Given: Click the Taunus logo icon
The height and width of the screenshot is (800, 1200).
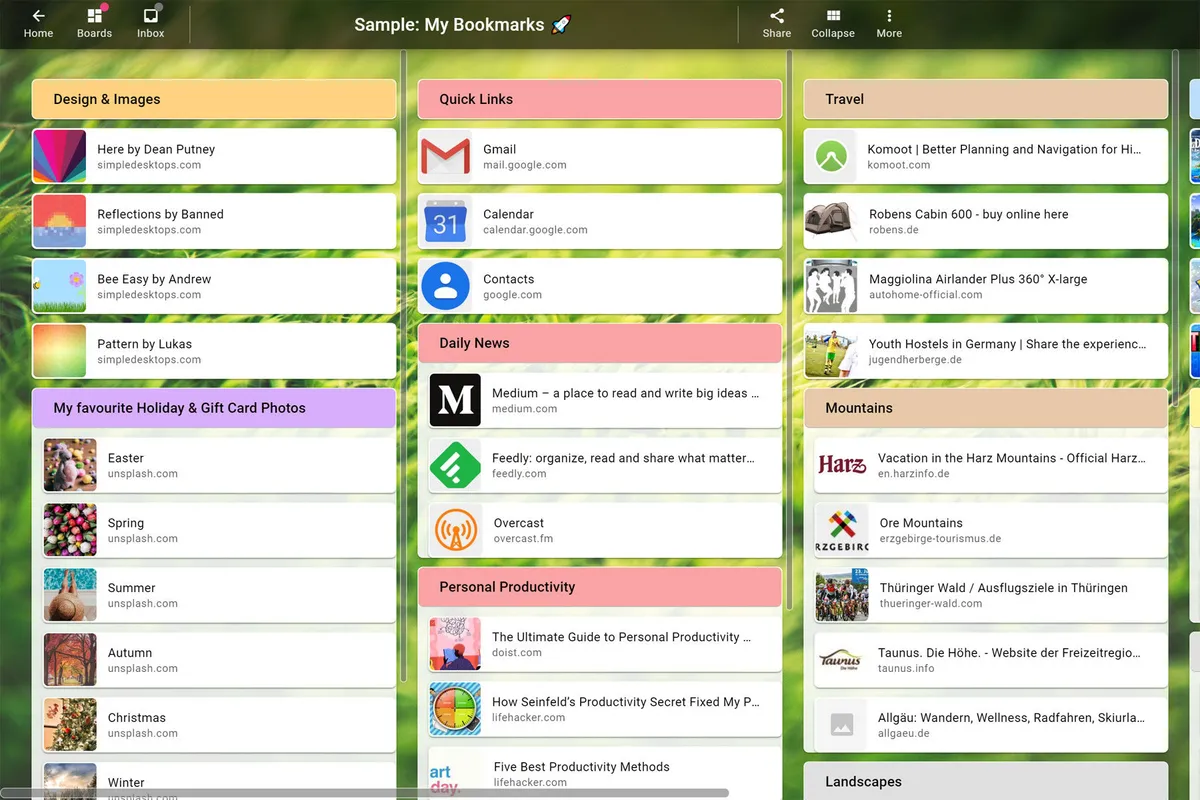Looking at the screenshot, I should [841, 660].
